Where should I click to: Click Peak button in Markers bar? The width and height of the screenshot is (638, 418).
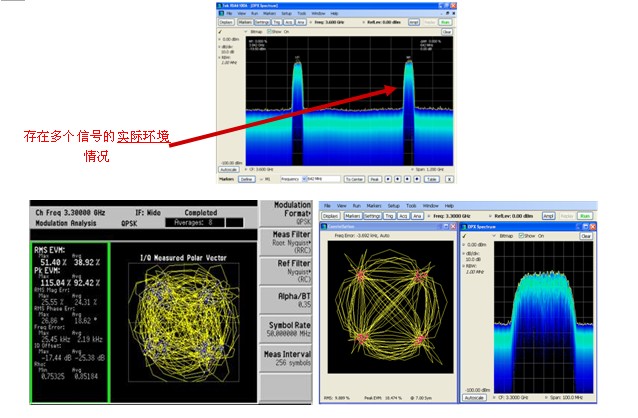pyautogui.click(x=374, y=179)
